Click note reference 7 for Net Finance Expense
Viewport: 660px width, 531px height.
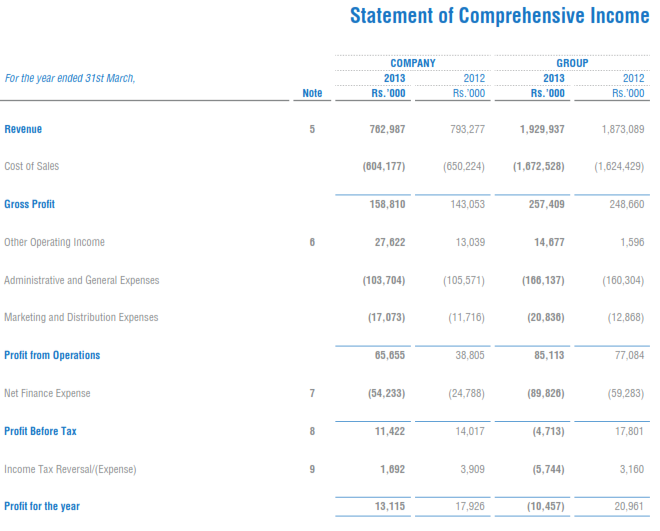[312, 393]
